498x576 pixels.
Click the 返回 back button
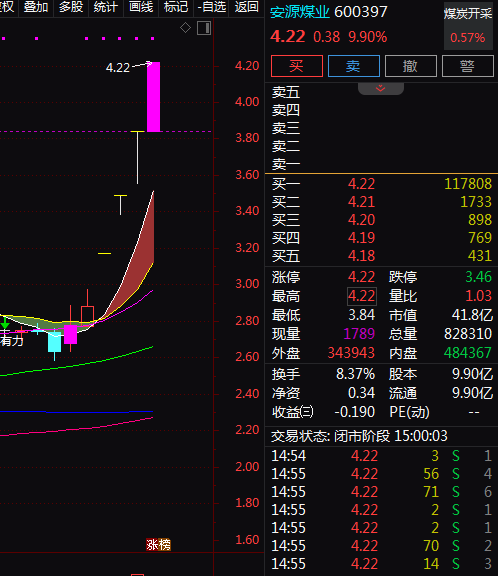pos(246,7)
